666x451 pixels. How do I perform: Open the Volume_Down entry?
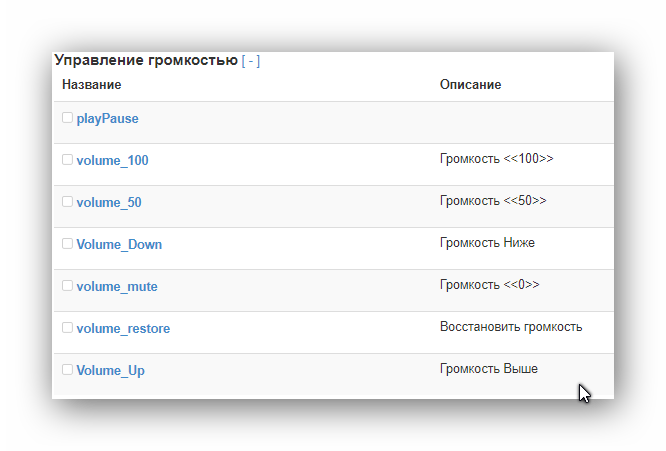point(119,245)
